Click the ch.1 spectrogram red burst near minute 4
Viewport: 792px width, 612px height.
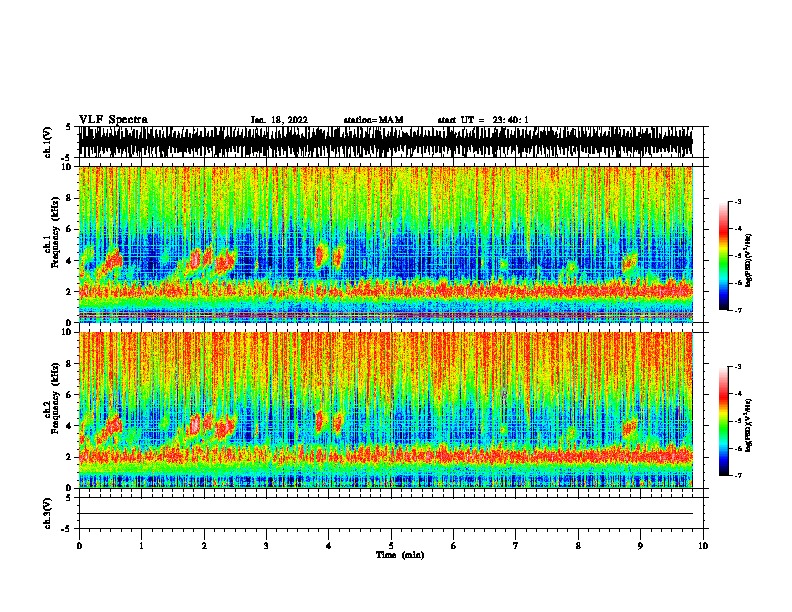[x=320, y=255]
